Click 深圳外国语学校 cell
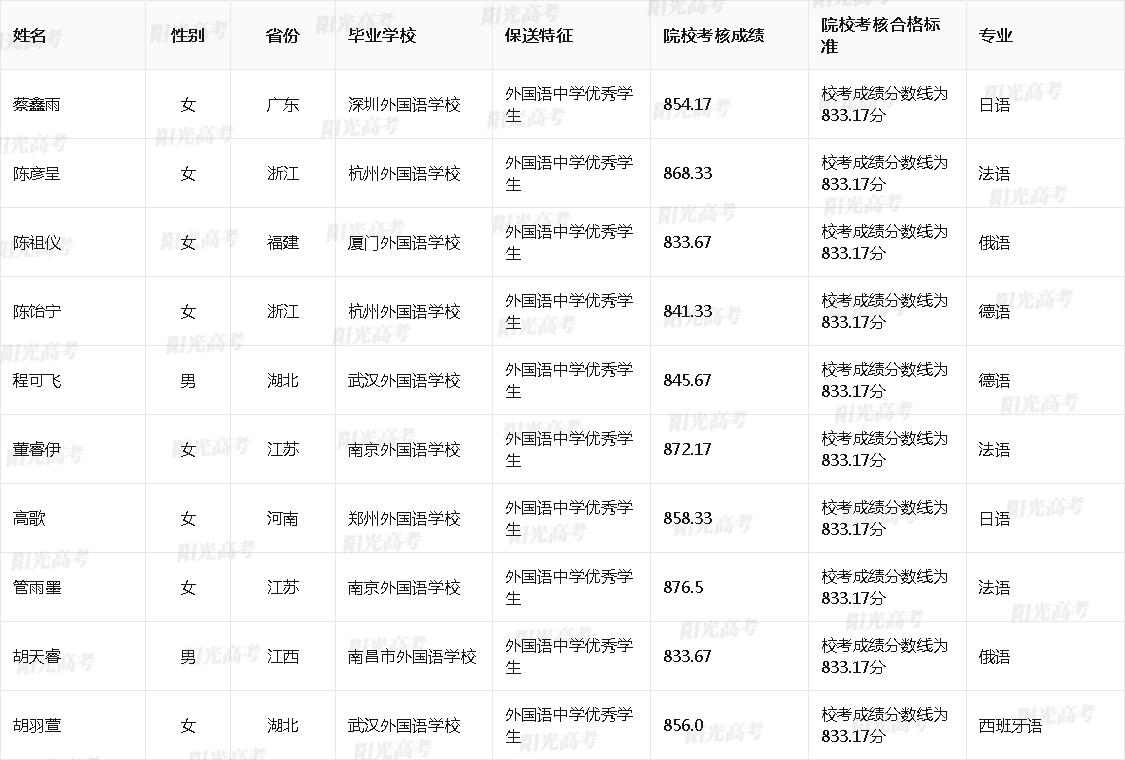The height and width of the screenshot is (760, 1125). [404, 105]
